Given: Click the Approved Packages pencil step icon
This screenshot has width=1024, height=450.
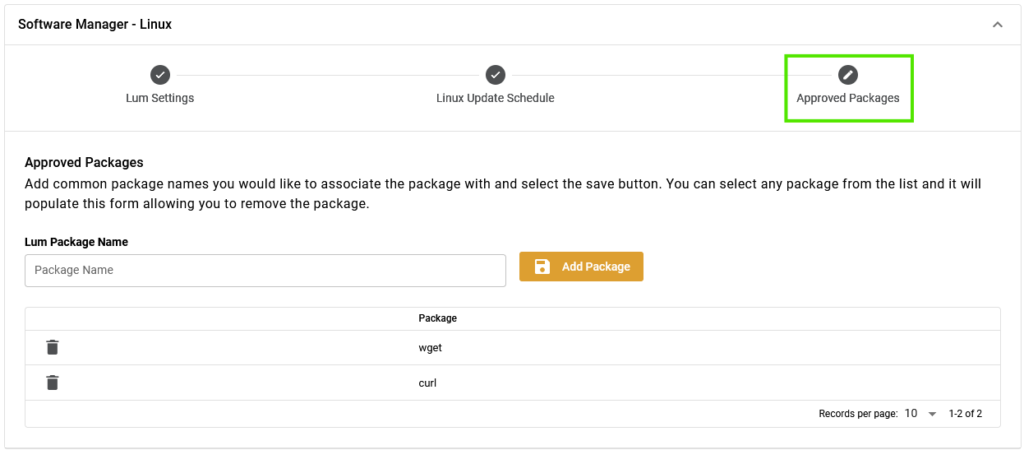Looking at the screenshot, I should pos(848,75).
